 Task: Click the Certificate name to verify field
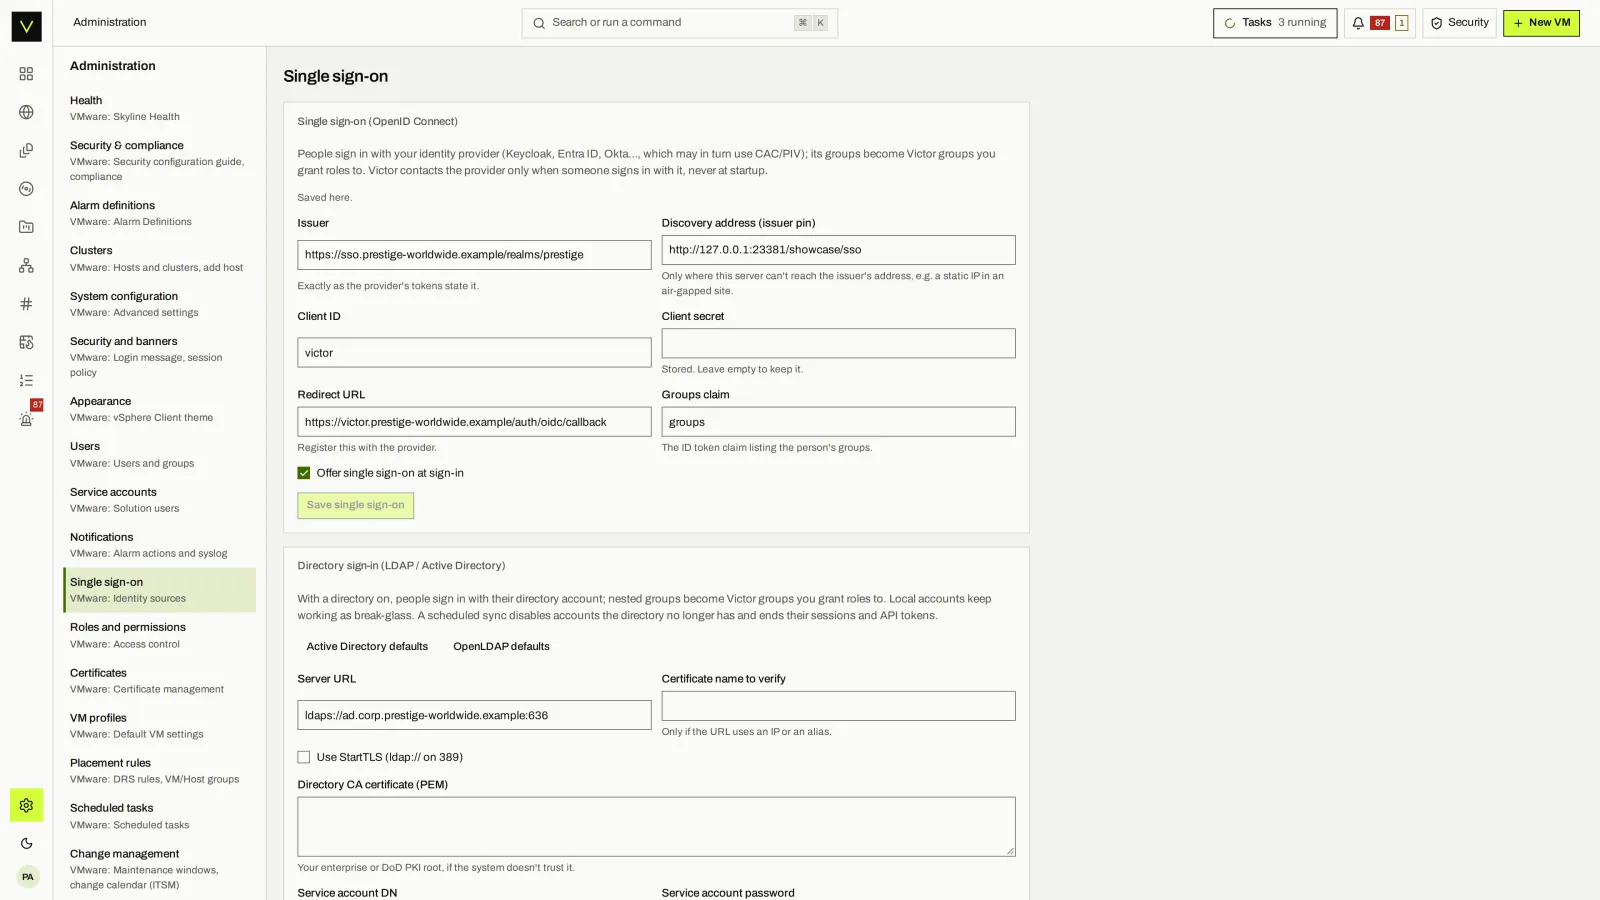[838, 706]
